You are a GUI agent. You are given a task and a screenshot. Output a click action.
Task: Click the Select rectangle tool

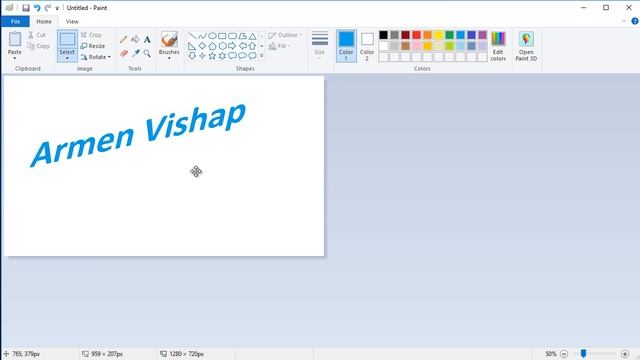click(x=67, y=39)
